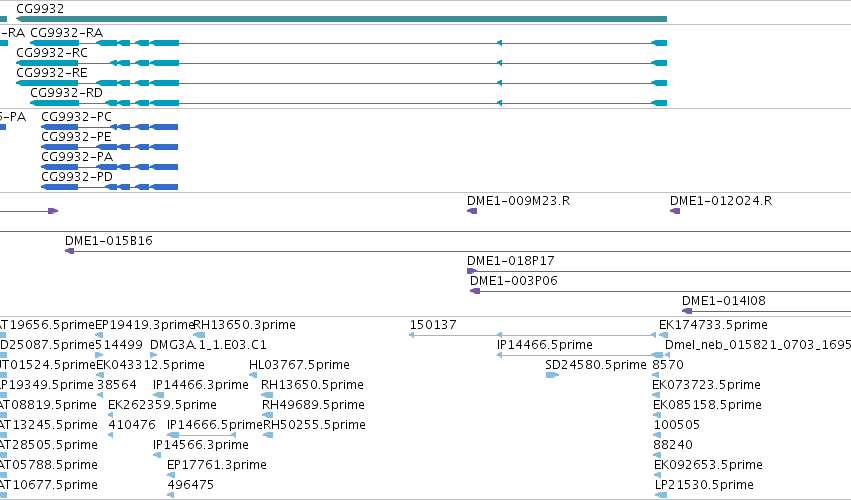Select the DME1-014I08 BAC label
This screenshot has width=851, height=500.
pyautogui.click(x=723, y=301)
